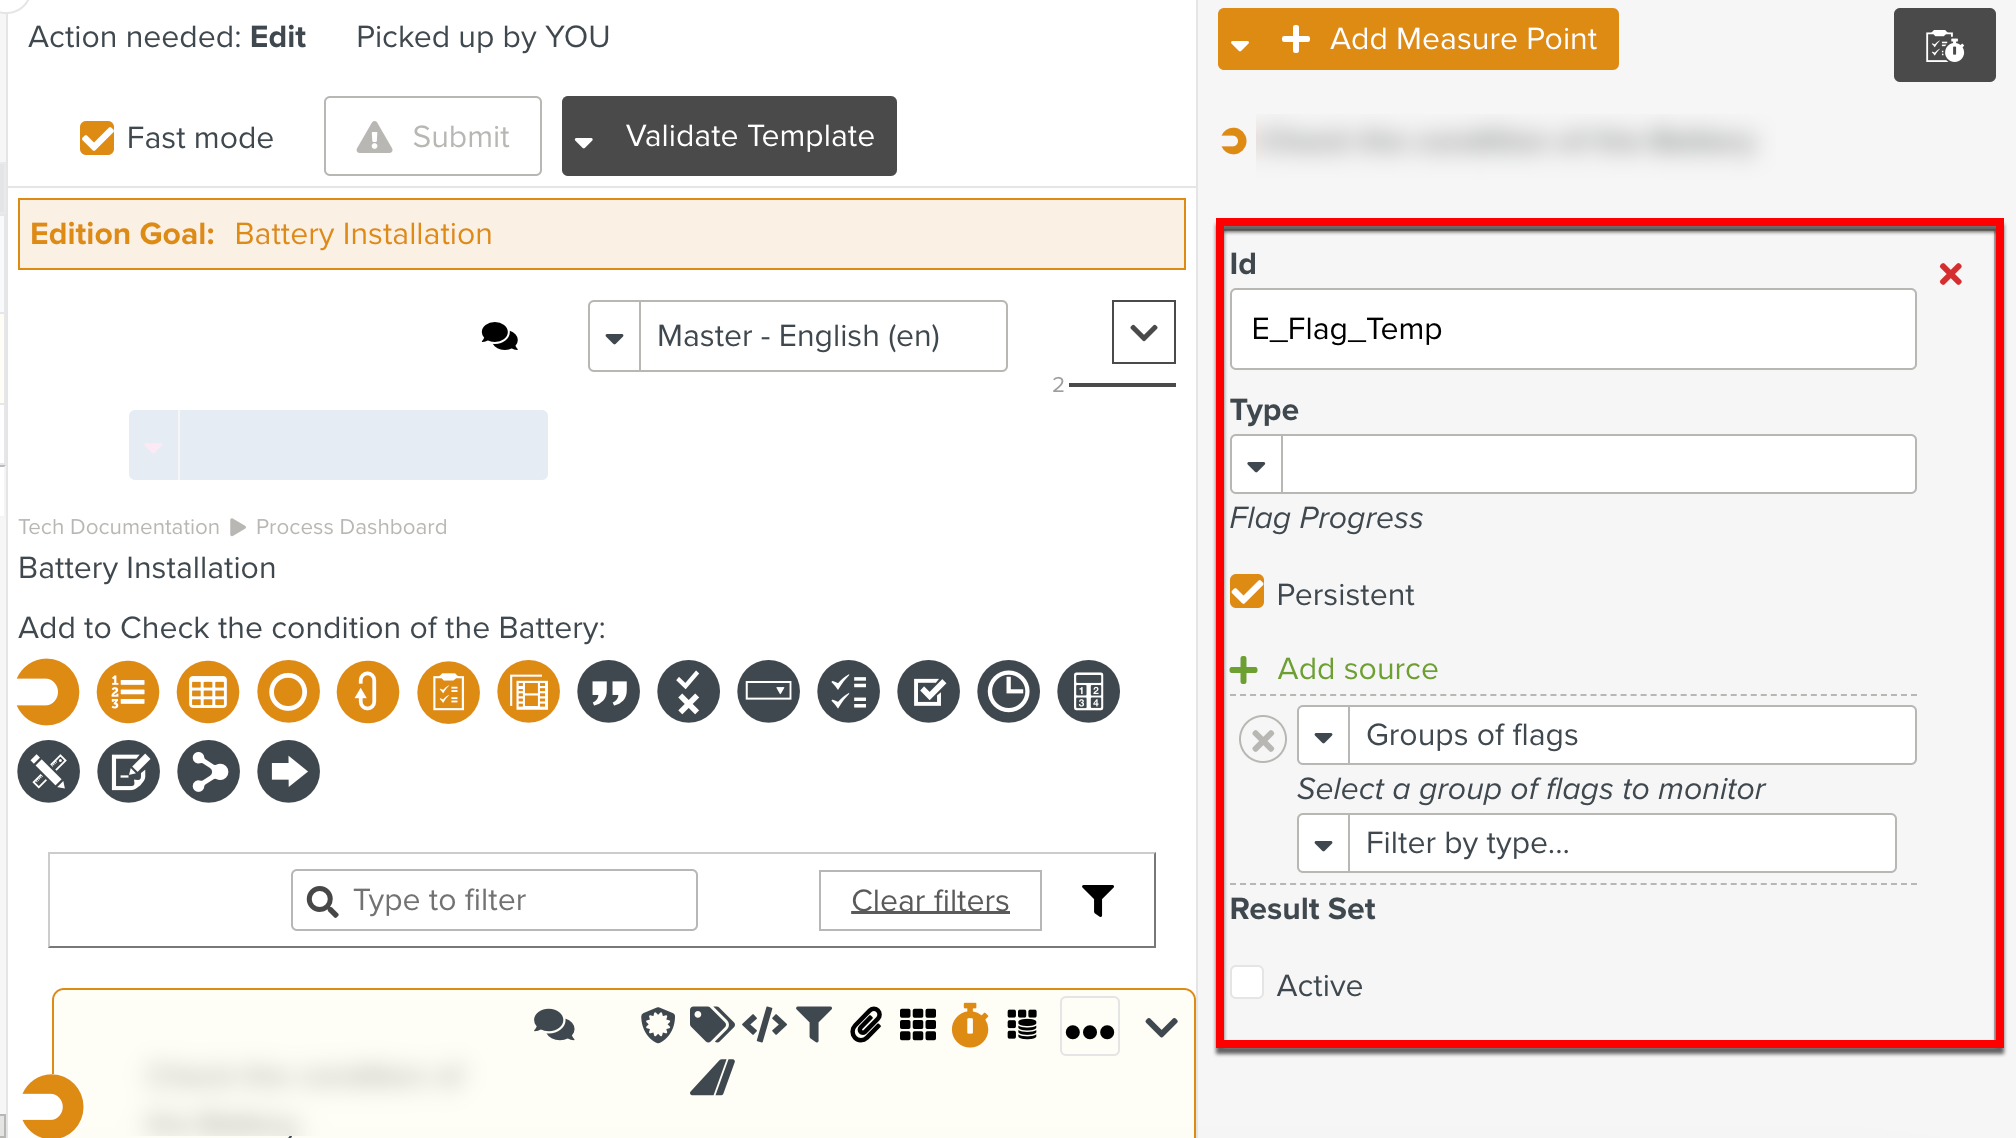Open the three-dots more options menu
2016x1138 pixels.
pyautogui.click(x=1089, y=1029)
